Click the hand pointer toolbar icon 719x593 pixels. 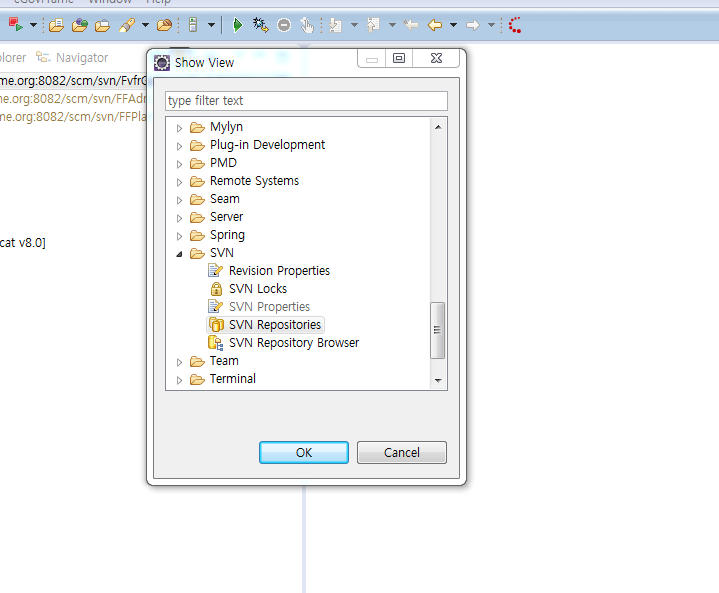[x=307, y=25]
